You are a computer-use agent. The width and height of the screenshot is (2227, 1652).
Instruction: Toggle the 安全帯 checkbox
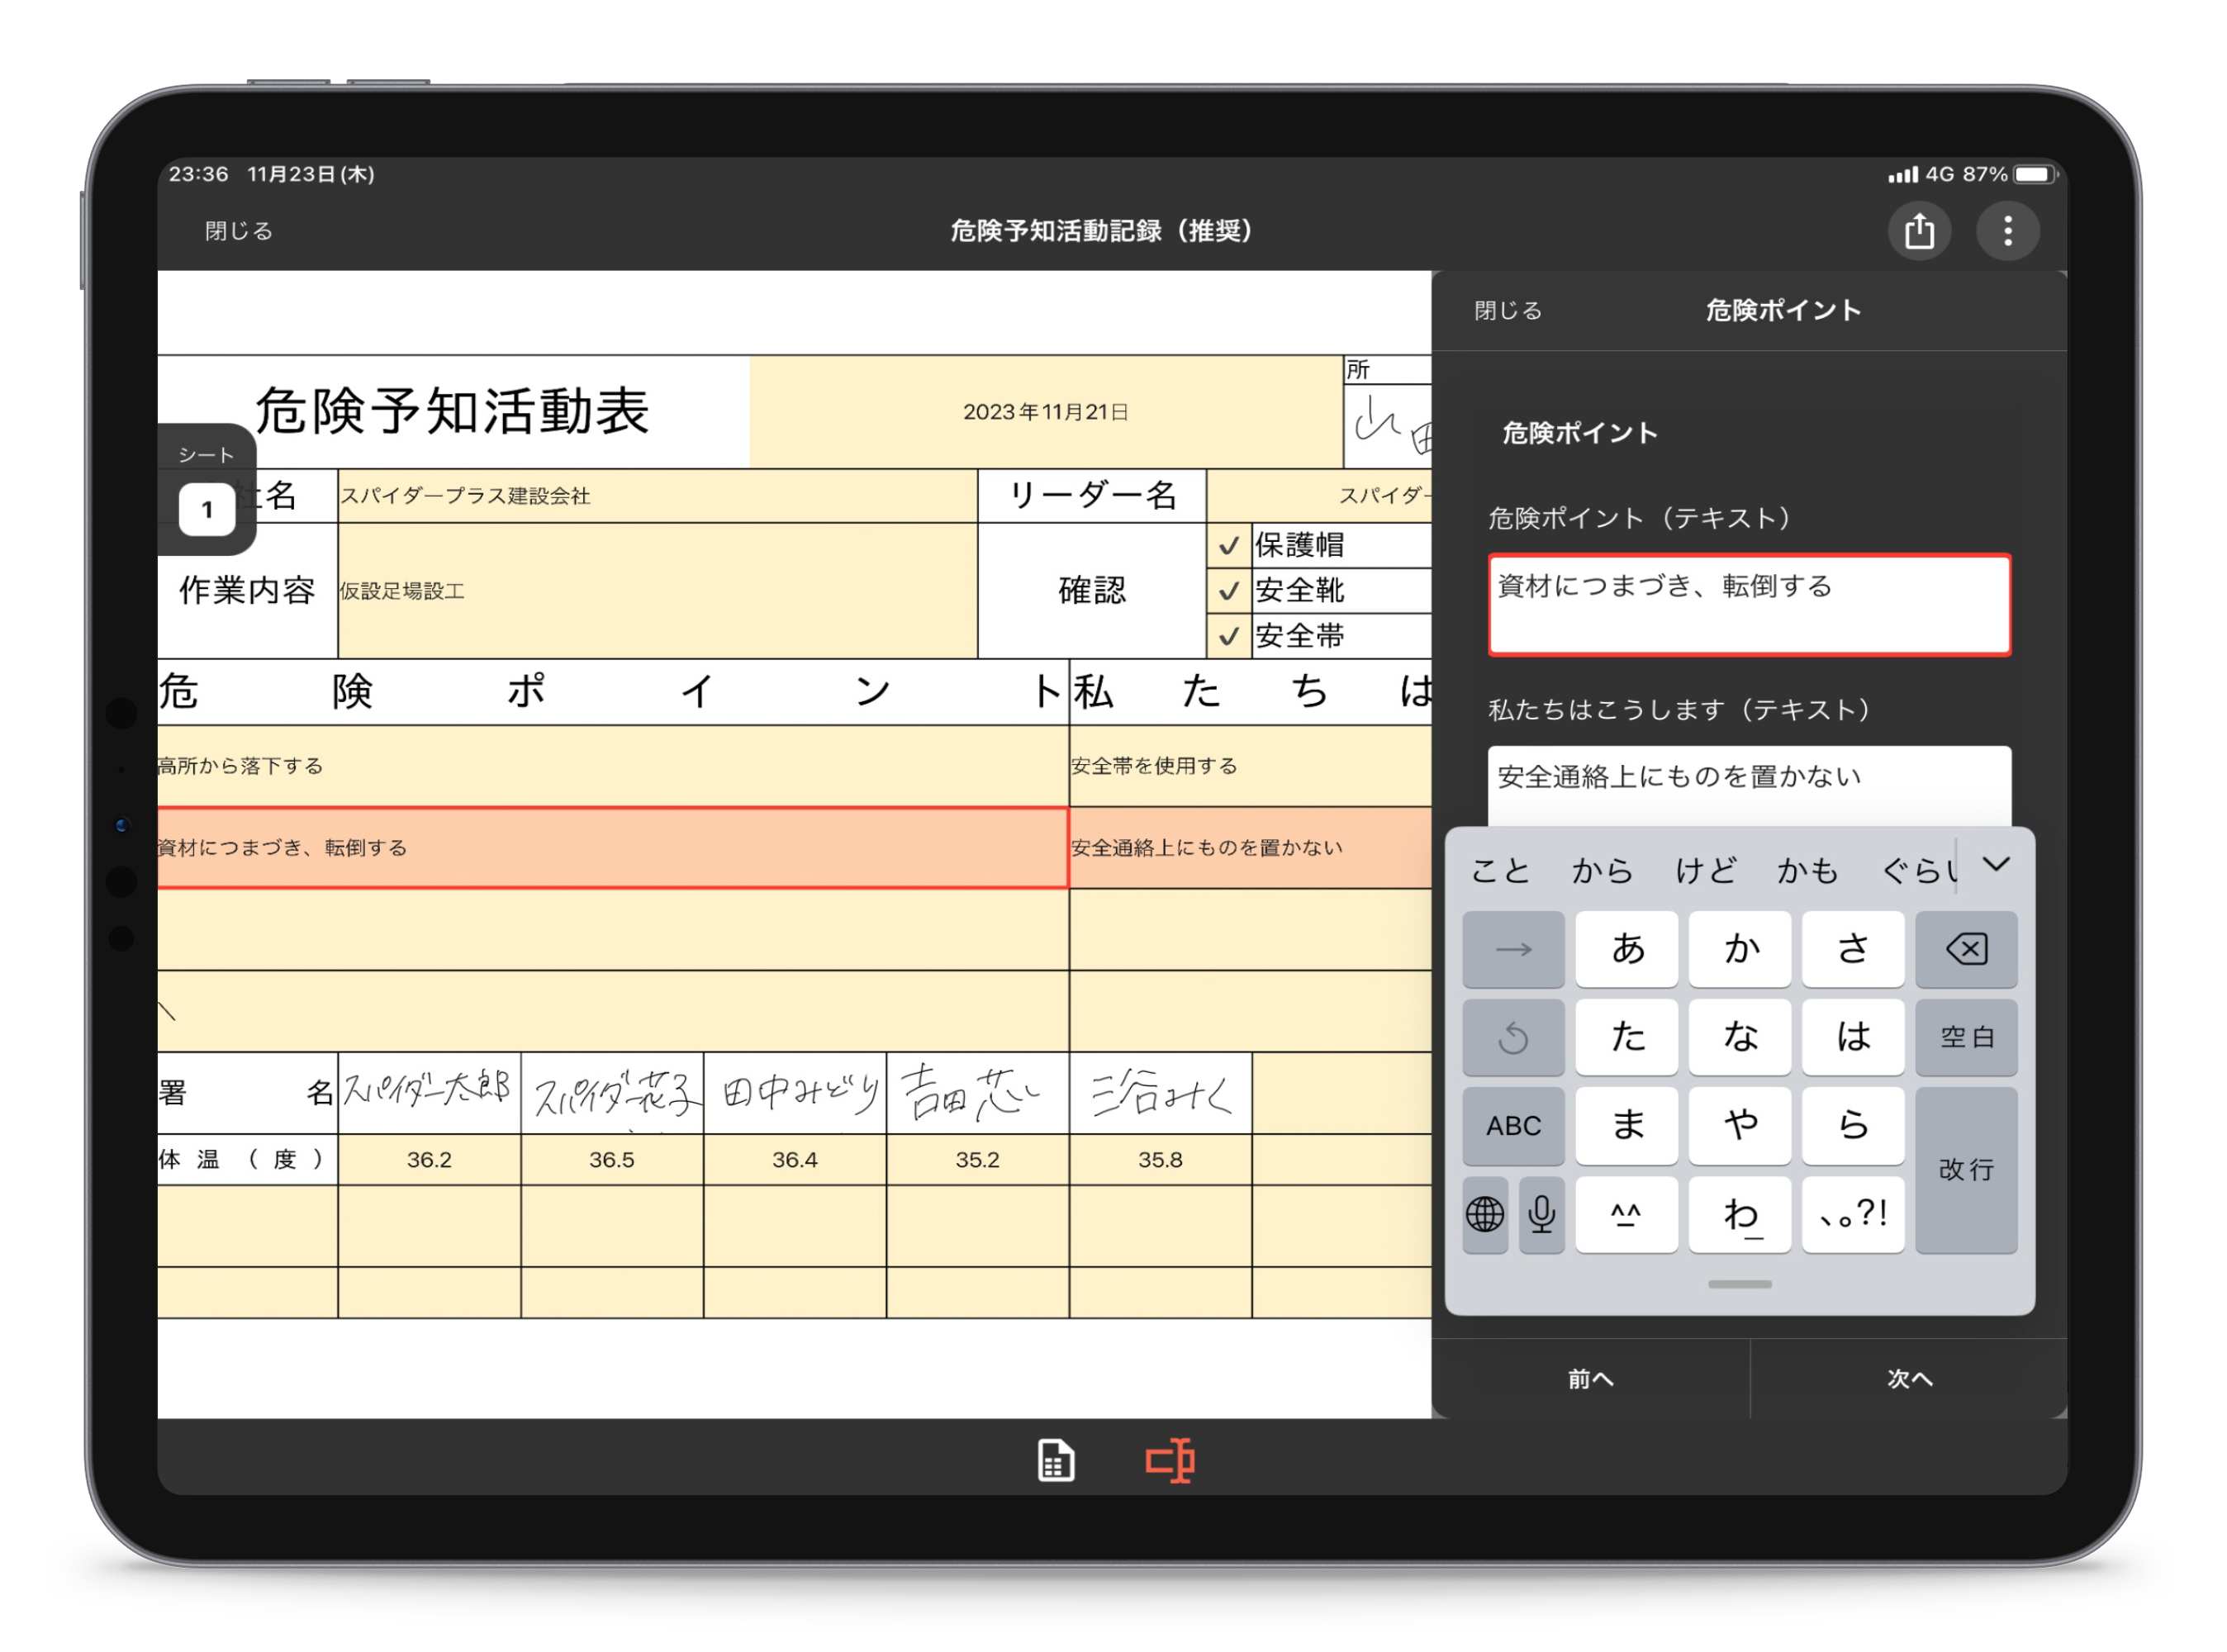[1229, 636]
